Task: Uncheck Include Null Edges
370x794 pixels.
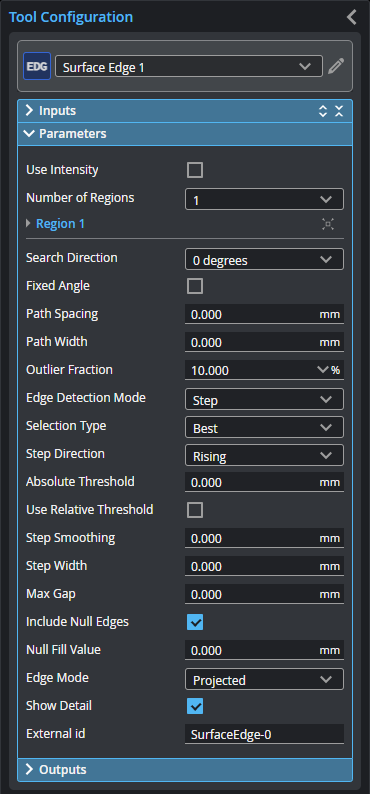Action: 195,622
